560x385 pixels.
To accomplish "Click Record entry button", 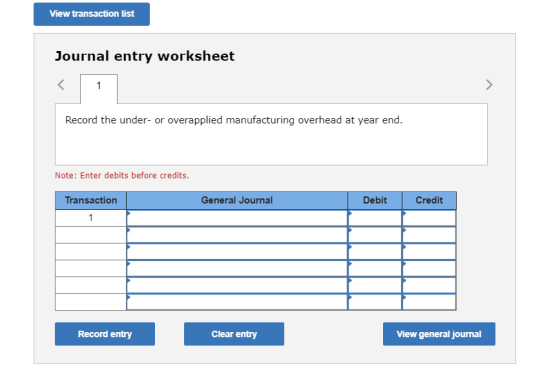I will click(105, 334).
